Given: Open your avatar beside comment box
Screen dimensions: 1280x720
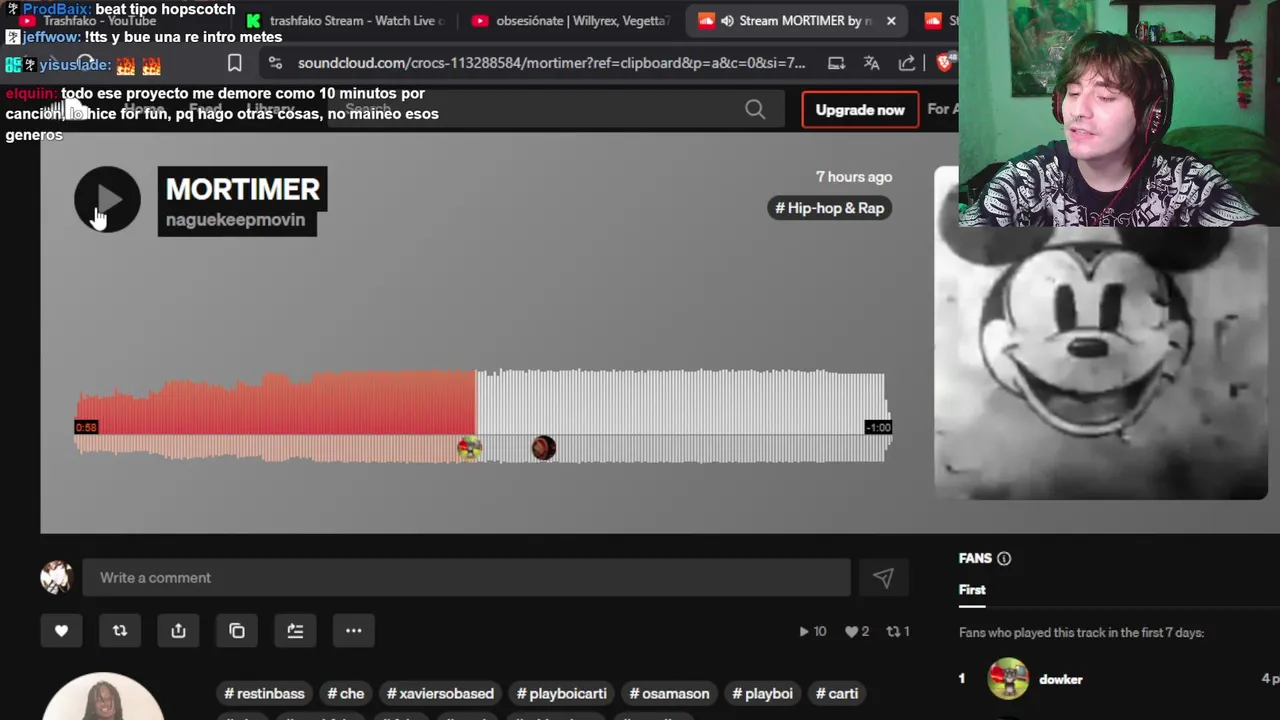Looking at the screenshot, I should coord(56,577).
